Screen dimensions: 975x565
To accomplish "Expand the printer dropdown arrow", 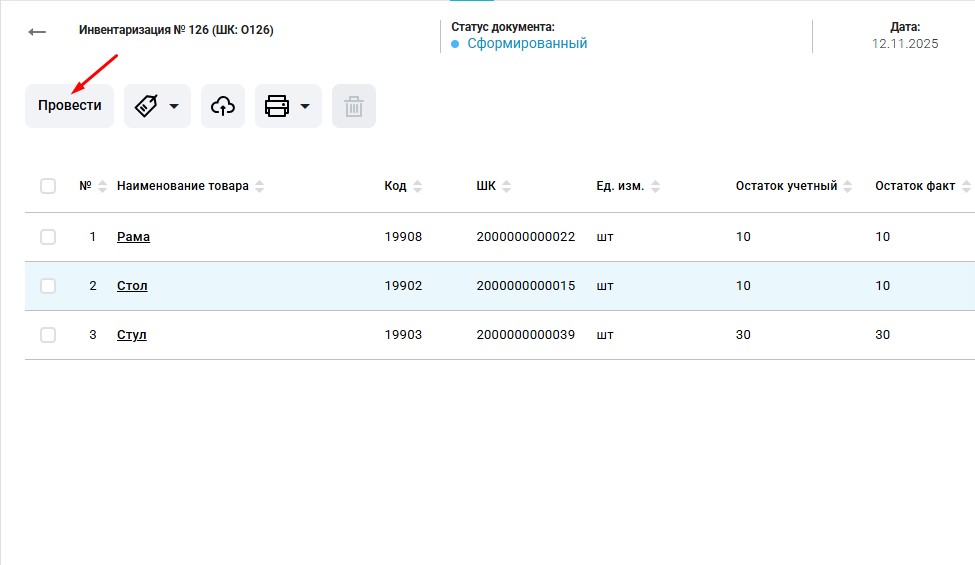I will pos(304,106).
